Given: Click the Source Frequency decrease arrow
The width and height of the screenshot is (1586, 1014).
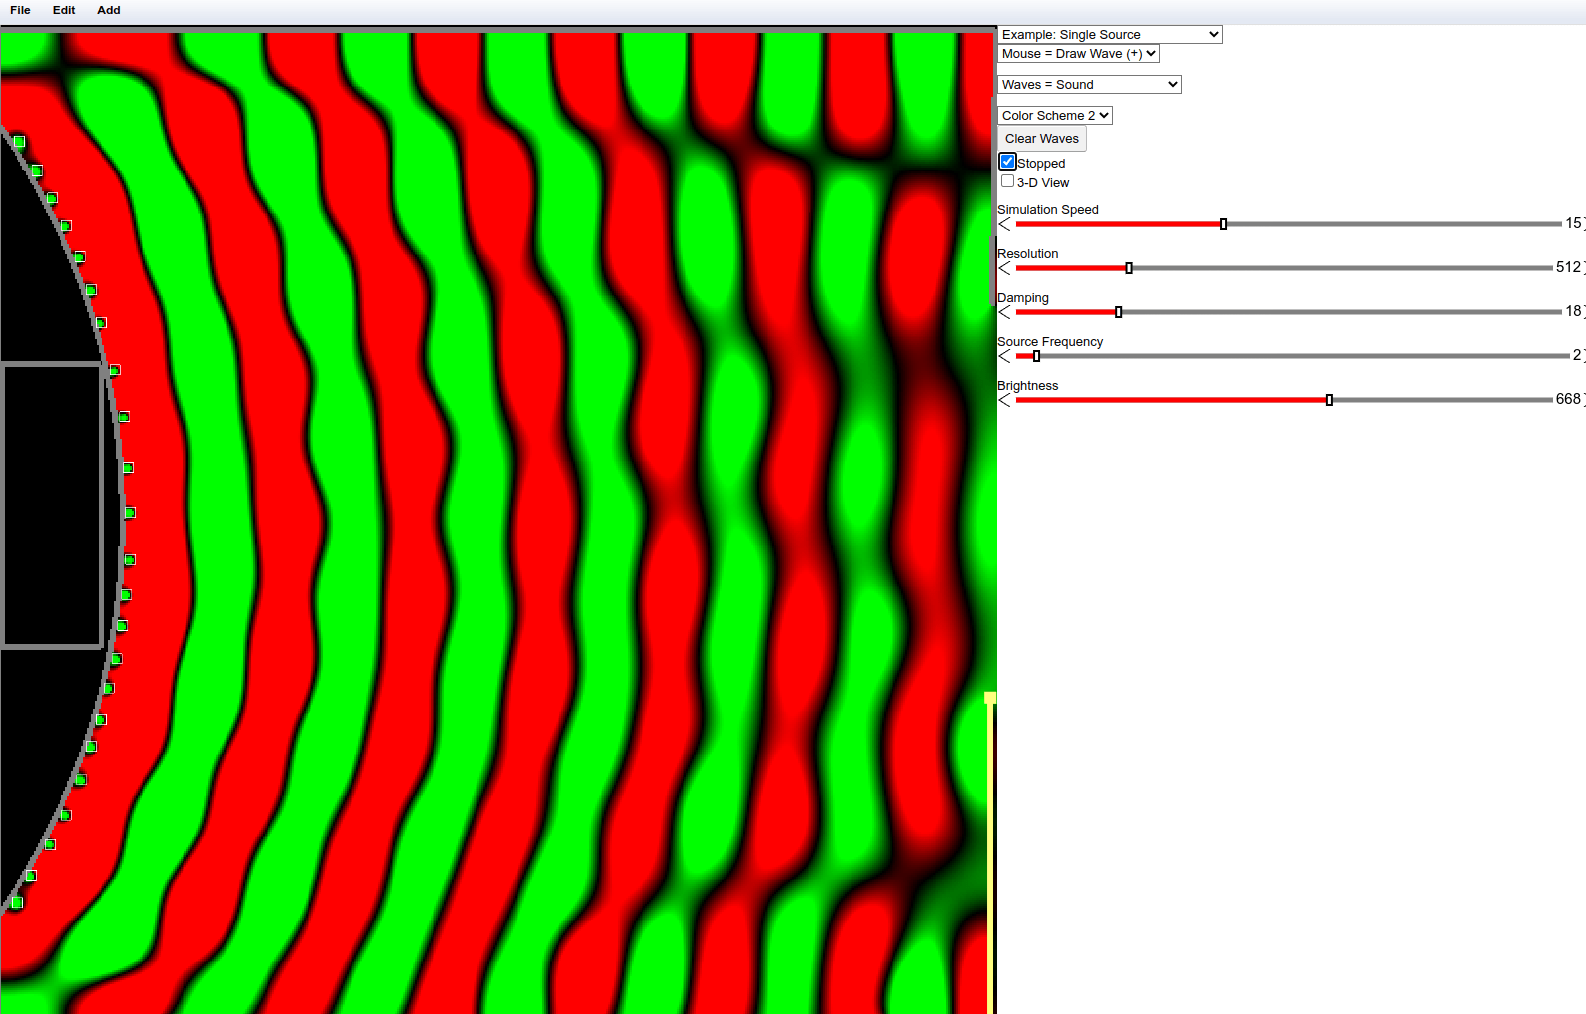Looking at the screenshot, I should click(1005, 356).
